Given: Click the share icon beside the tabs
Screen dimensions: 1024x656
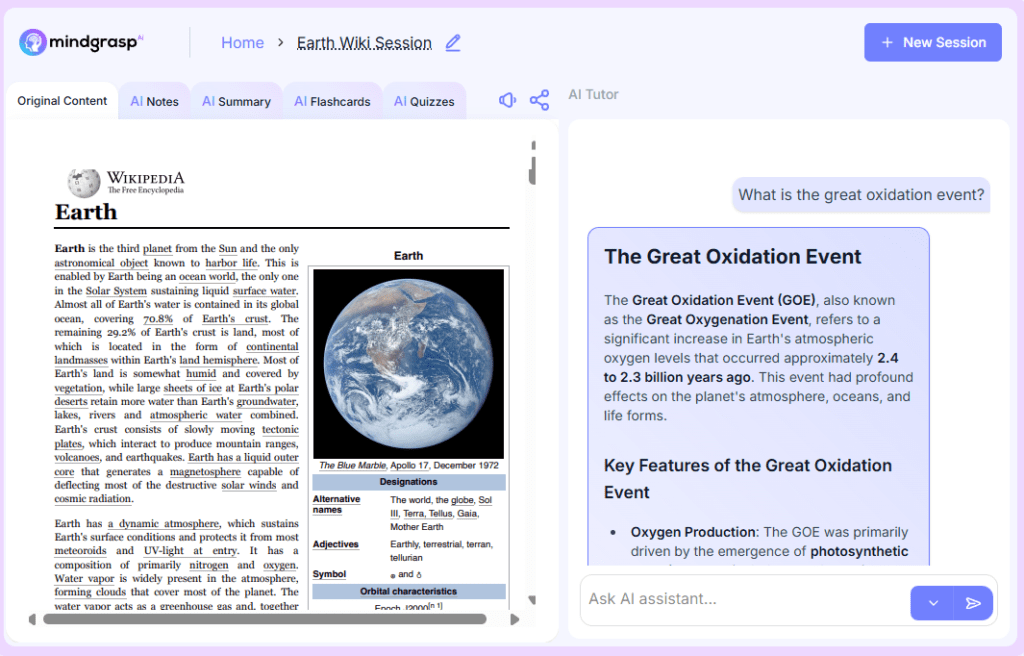Looking at the screenshot, I should click(x=539, y=100).
